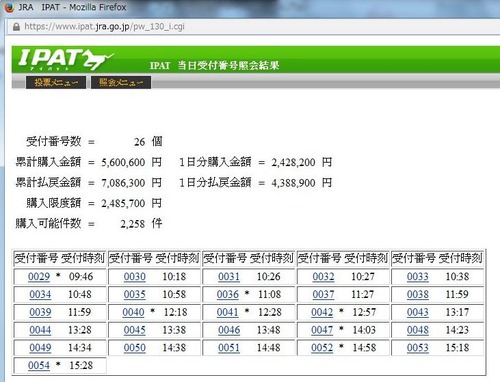
Task: Select the 7,086,300 cumulative payout amount
Action: pos(123,183)
